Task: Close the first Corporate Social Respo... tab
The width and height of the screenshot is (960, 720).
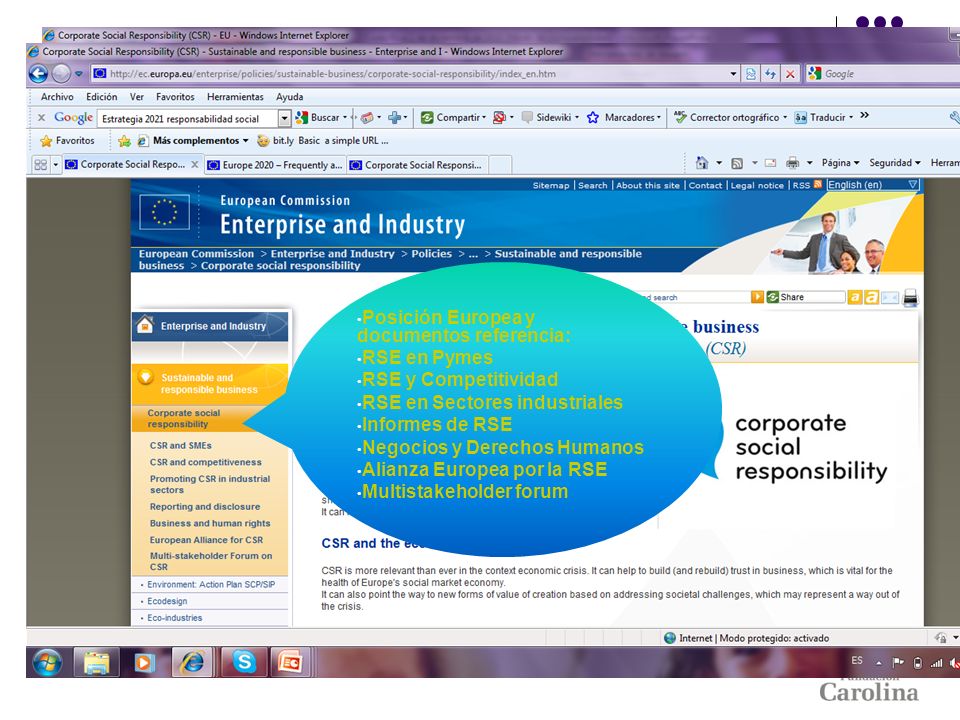Action: 195,165
